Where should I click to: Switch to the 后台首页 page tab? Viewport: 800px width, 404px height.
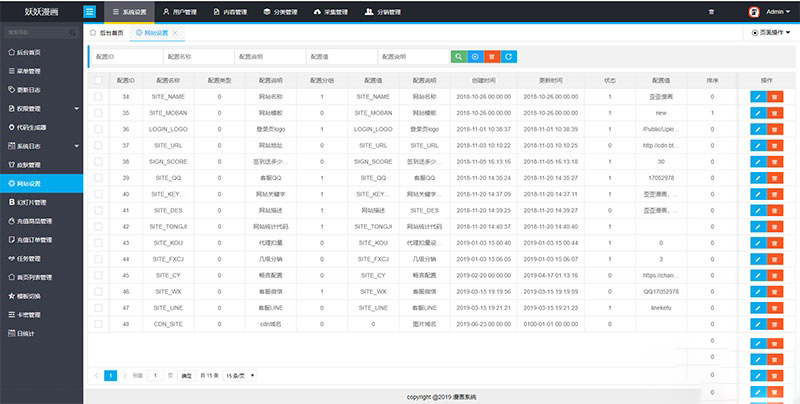(107, 33)
